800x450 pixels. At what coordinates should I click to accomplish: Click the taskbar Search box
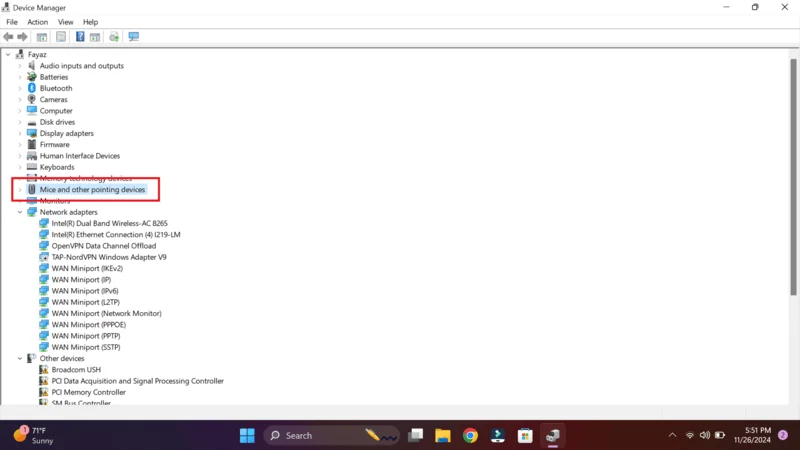point(331,435)
